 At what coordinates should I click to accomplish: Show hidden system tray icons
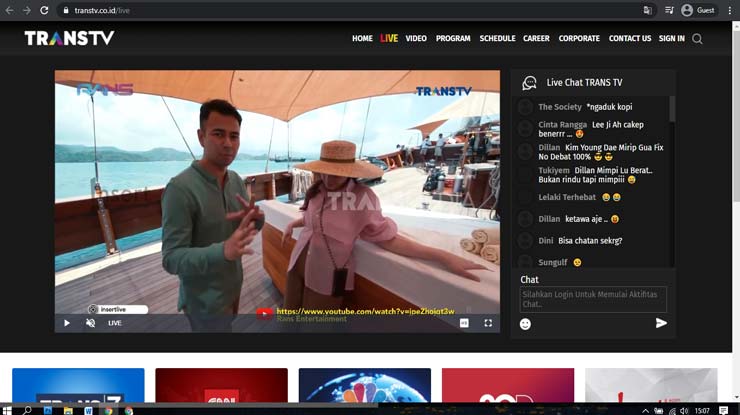(x=645, y=411)
